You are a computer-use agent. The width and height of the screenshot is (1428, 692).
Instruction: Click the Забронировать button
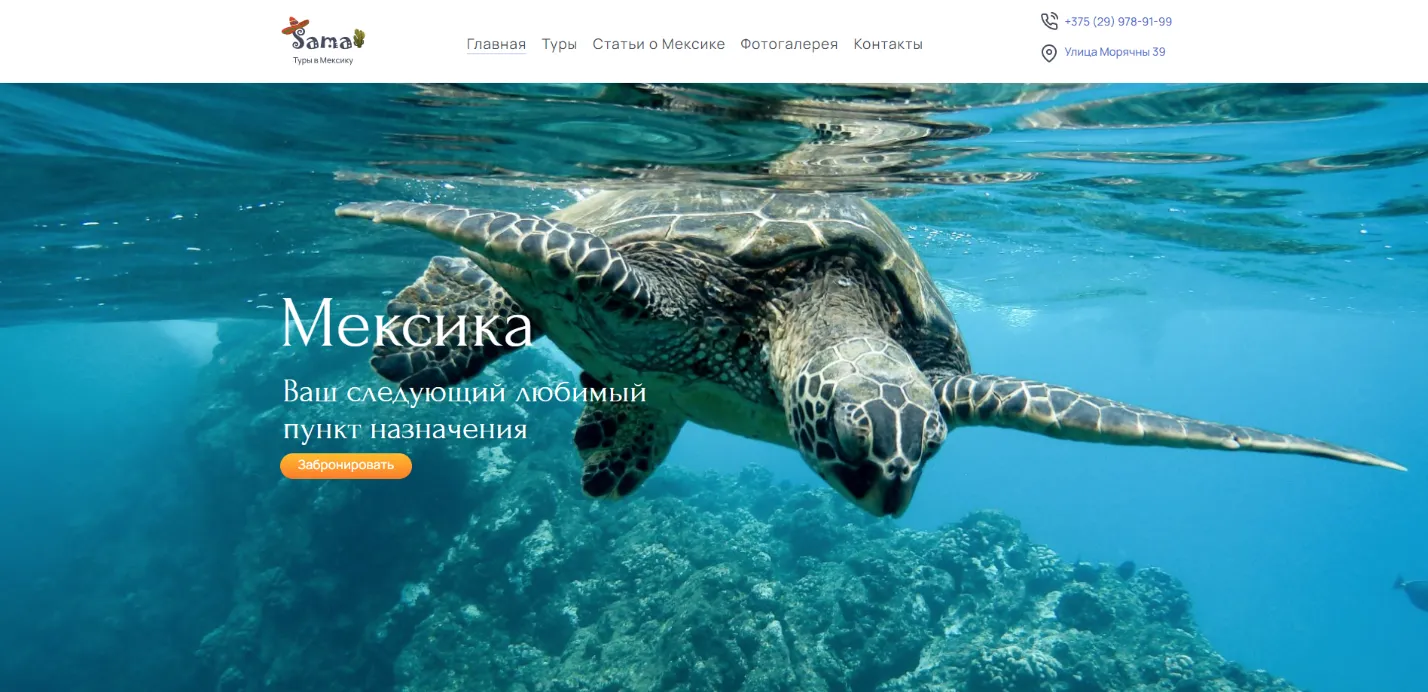pos(346,466)
